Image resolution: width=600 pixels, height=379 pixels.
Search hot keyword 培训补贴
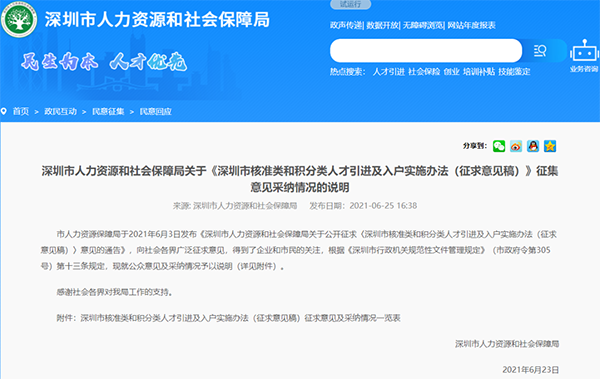coord(479,72)
